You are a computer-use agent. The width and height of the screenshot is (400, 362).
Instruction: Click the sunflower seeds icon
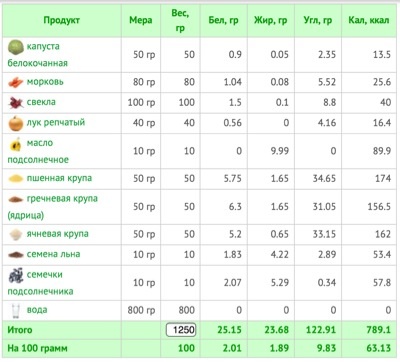16,276
